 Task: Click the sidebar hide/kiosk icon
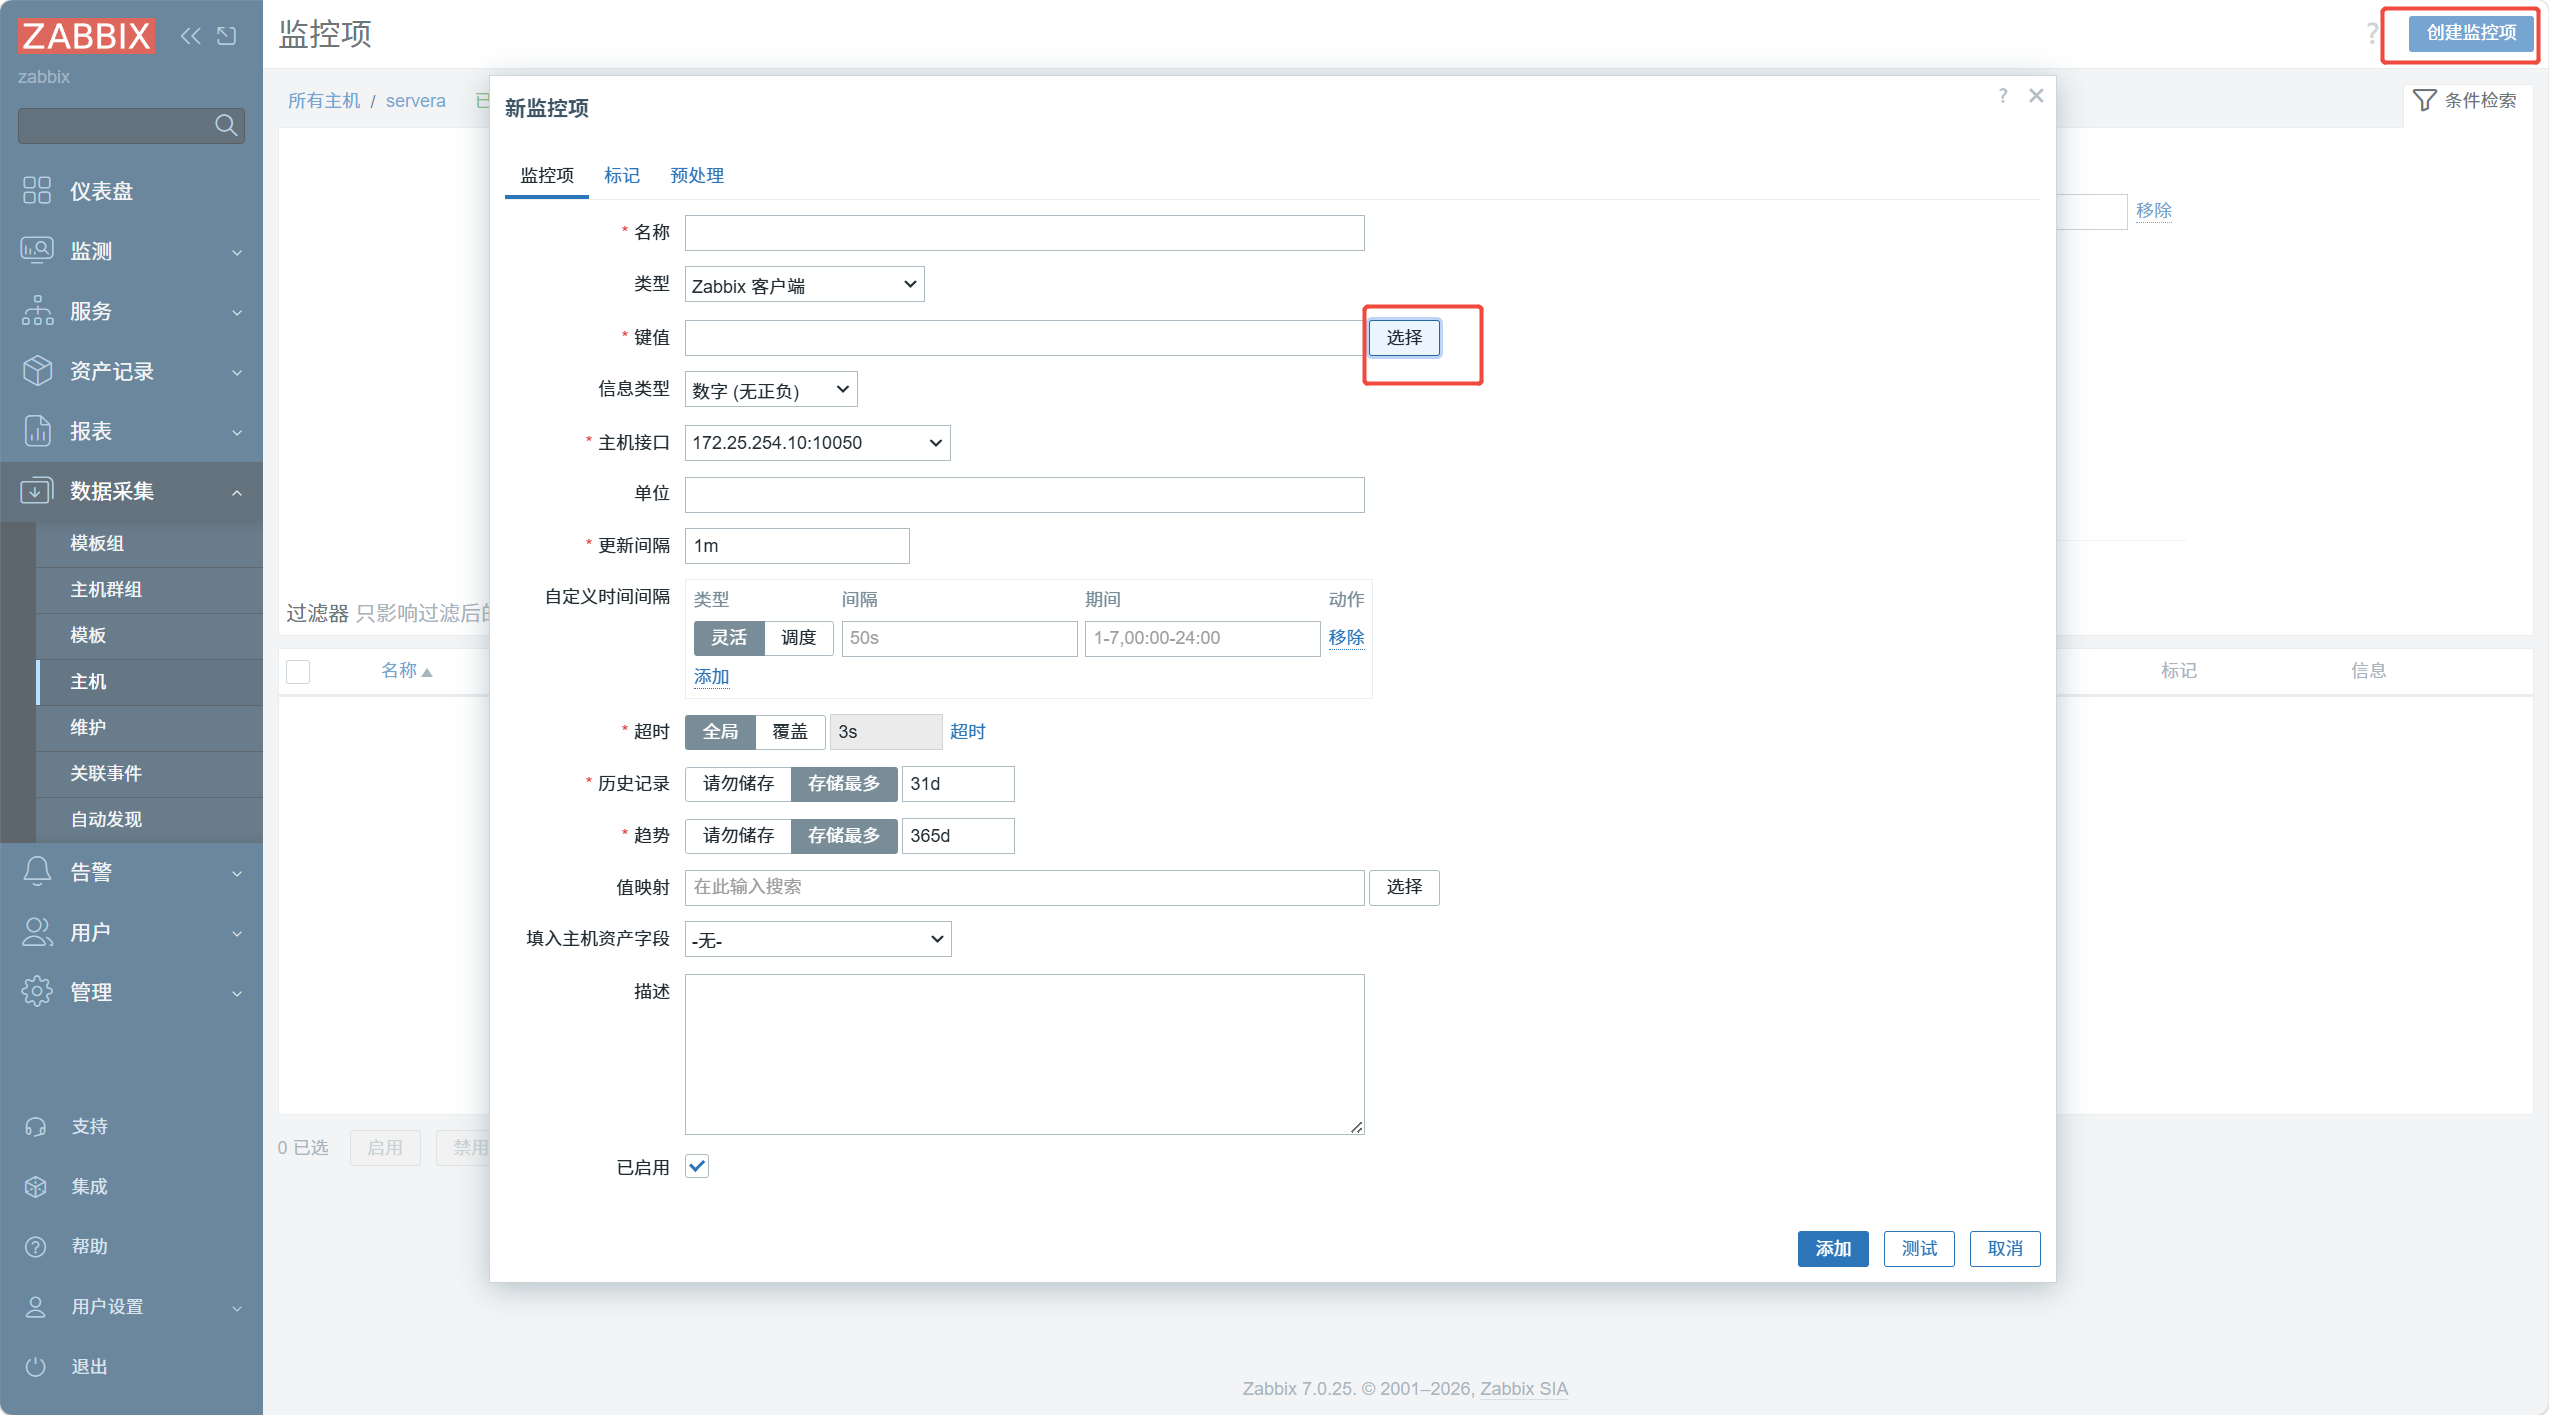coord(227,36)
